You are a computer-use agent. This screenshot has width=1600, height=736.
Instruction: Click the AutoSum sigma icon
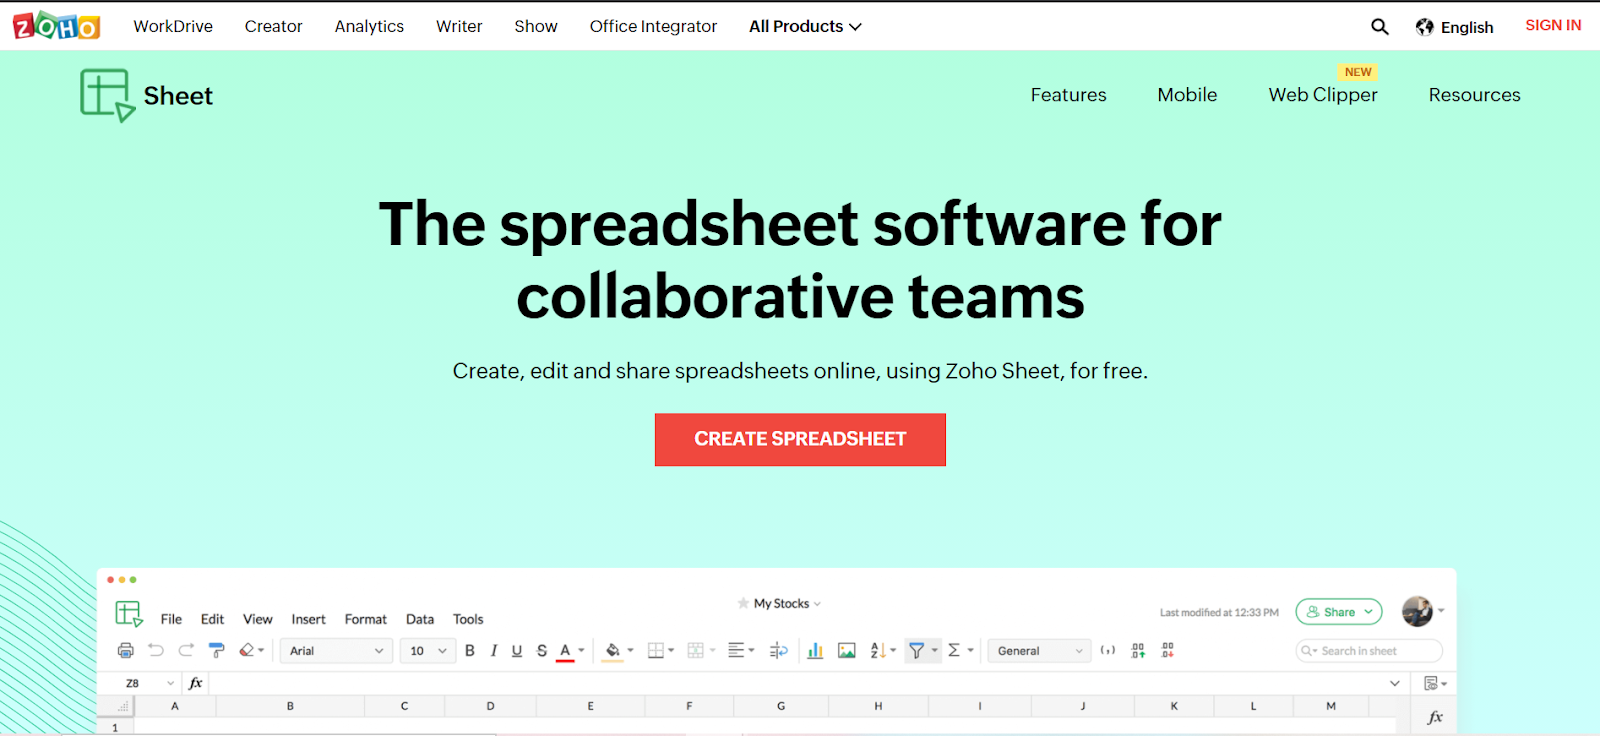pyautogui.click(x=954, y=651)
